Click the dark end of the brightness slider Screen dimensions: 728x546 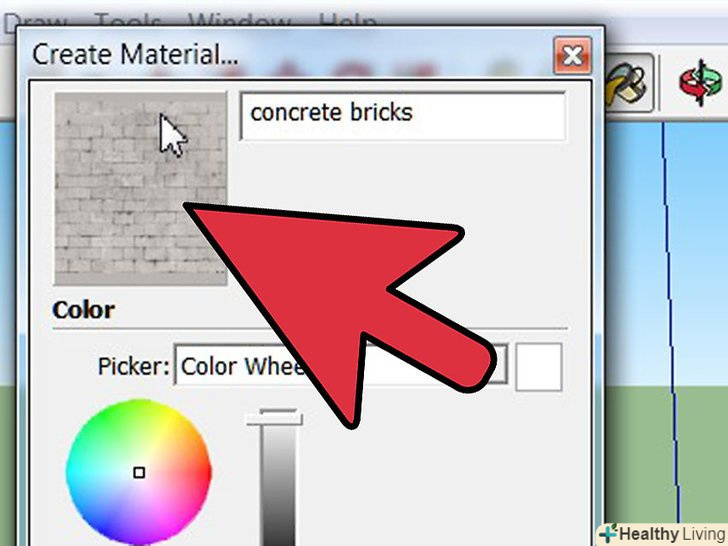click(x=277, y=534)
